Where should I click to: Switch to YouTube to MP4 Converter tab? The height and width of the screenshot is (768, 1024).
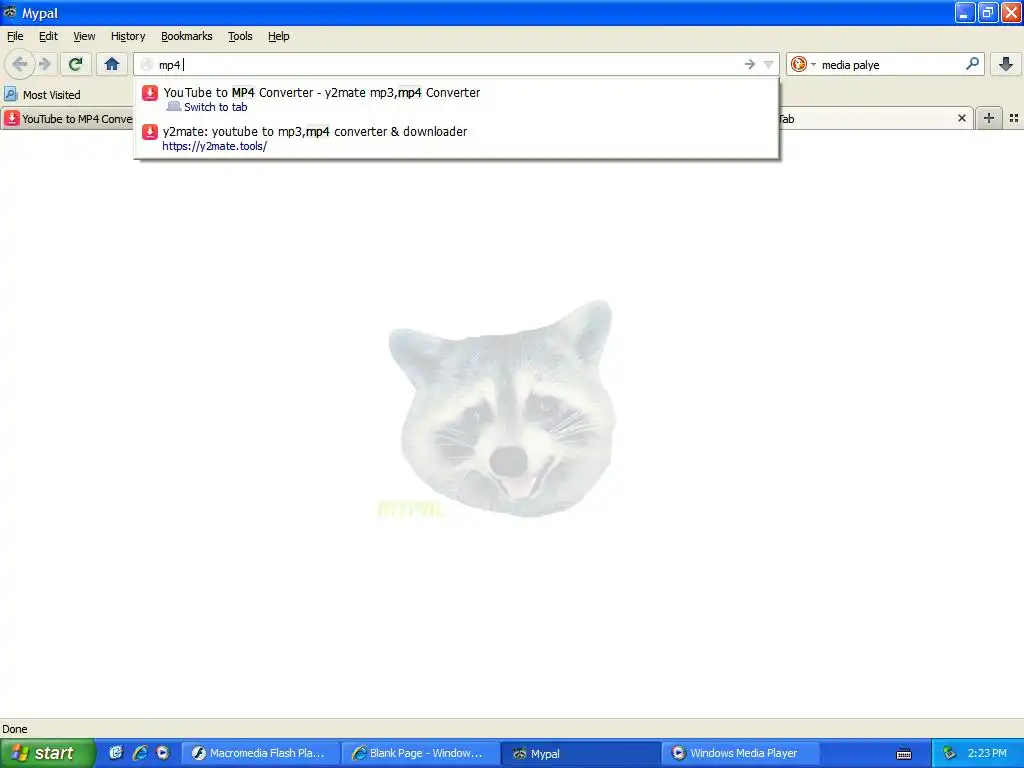(67, 119)
